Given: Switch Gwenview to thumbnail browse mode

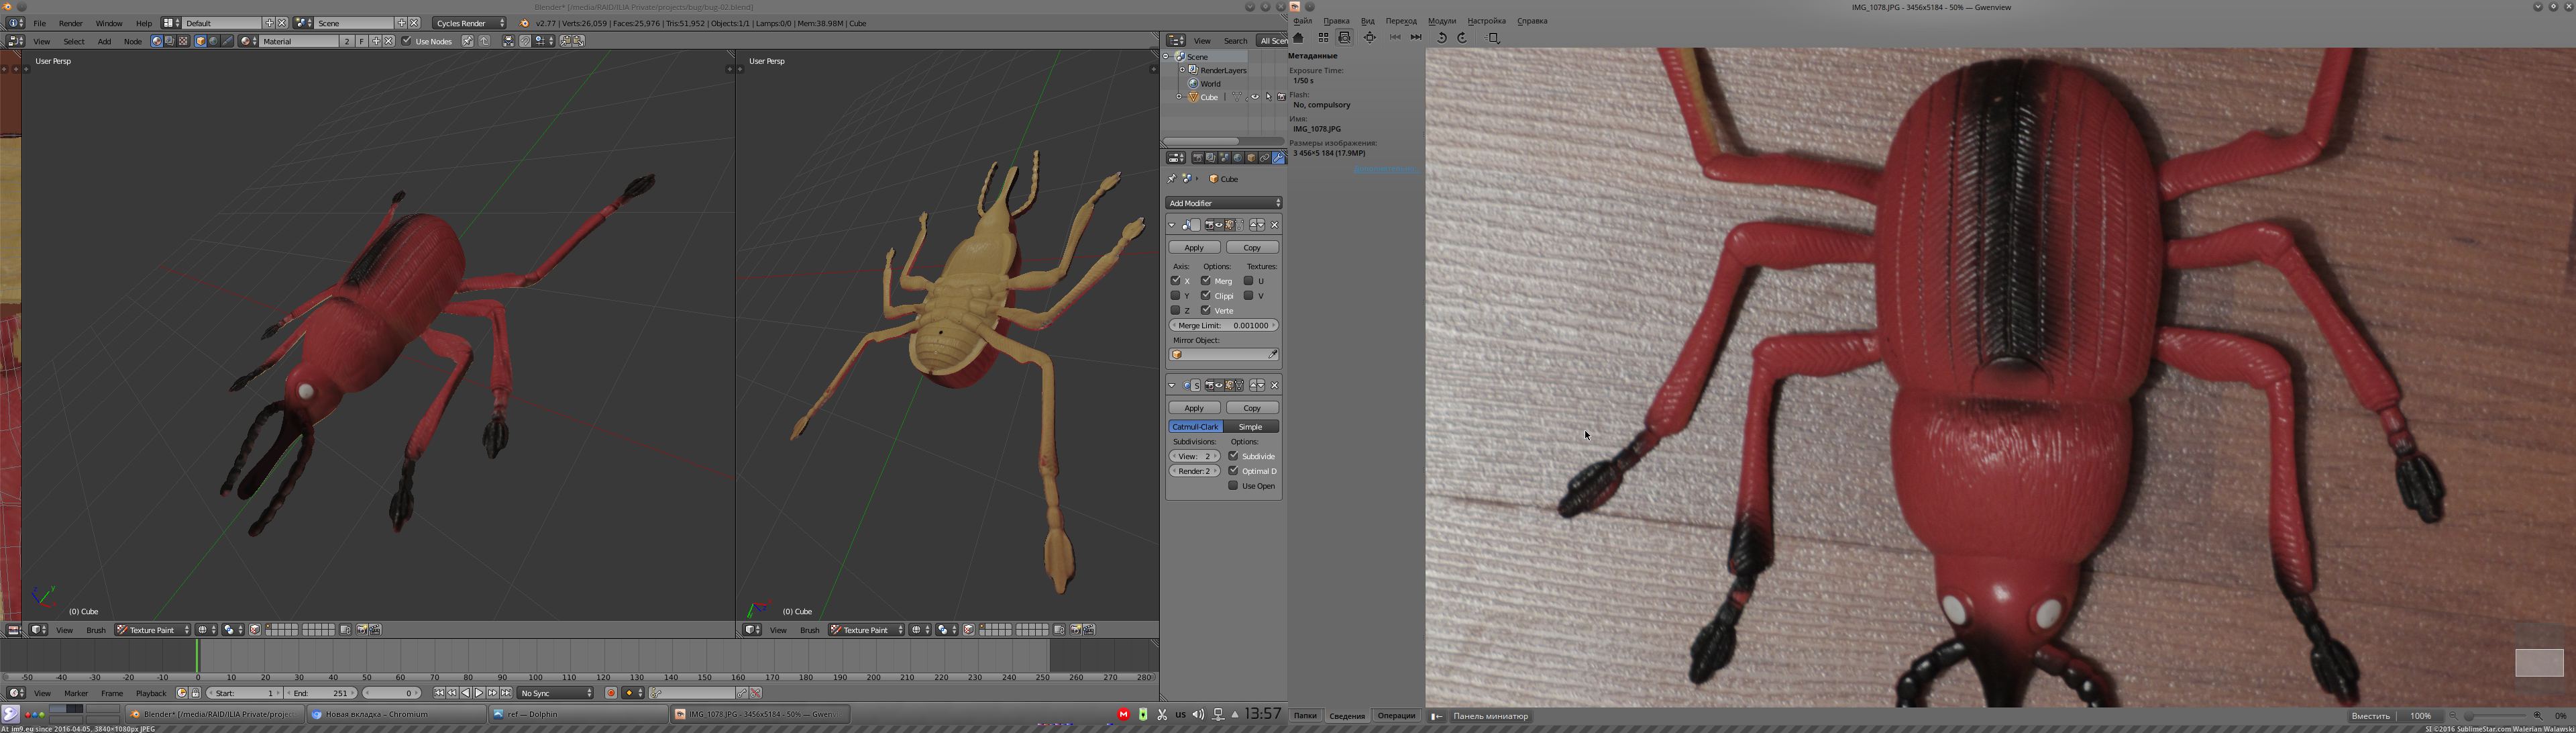Looking at the screenshot, I should click(1323, 38).
